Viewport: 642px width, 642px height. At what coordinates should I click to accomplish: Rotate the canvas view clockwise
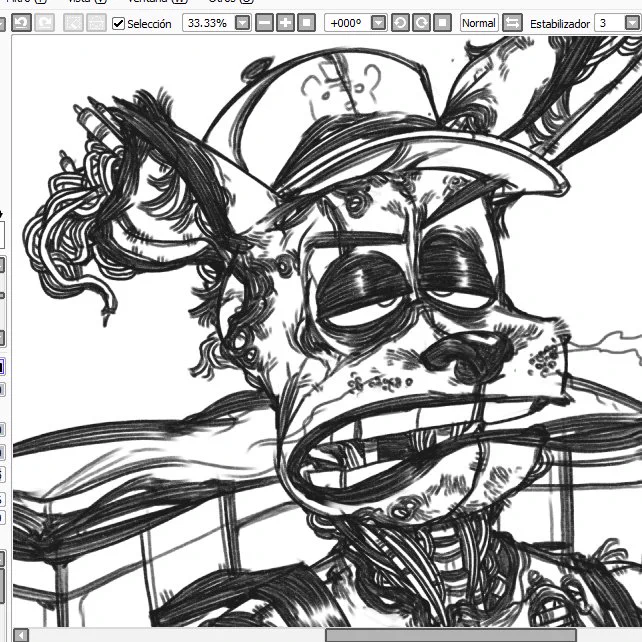[x=421, y=23]
